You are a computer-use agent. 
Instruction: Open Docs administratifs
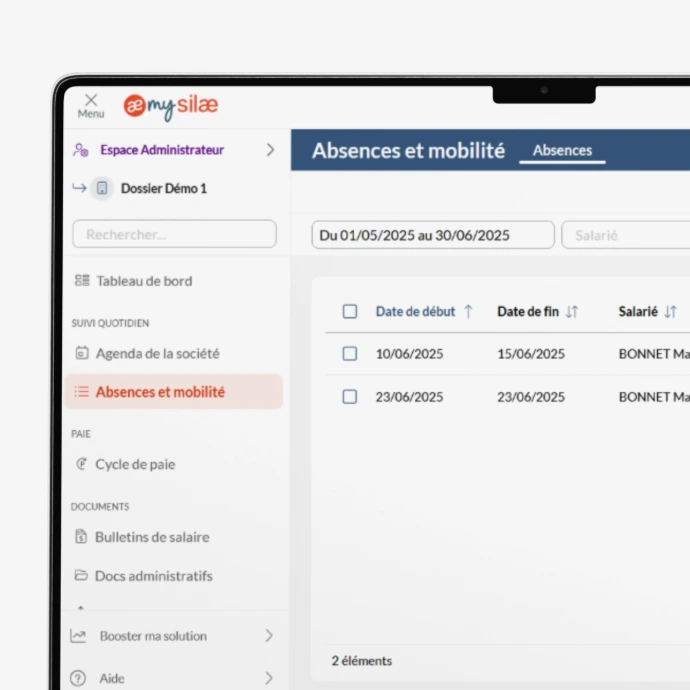154,576
